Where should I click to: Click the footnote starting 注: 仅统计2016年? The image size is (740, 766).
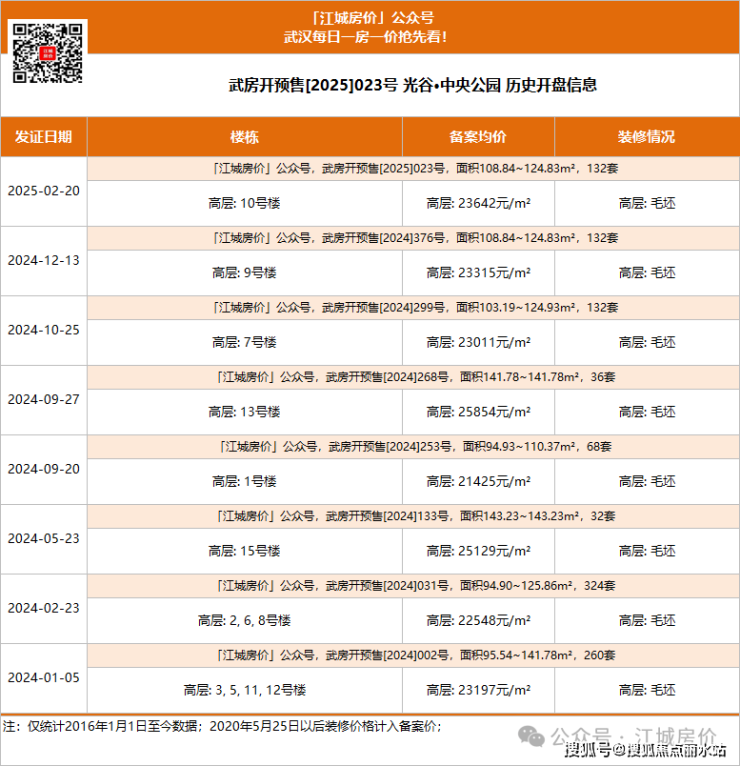coord(222,726)
